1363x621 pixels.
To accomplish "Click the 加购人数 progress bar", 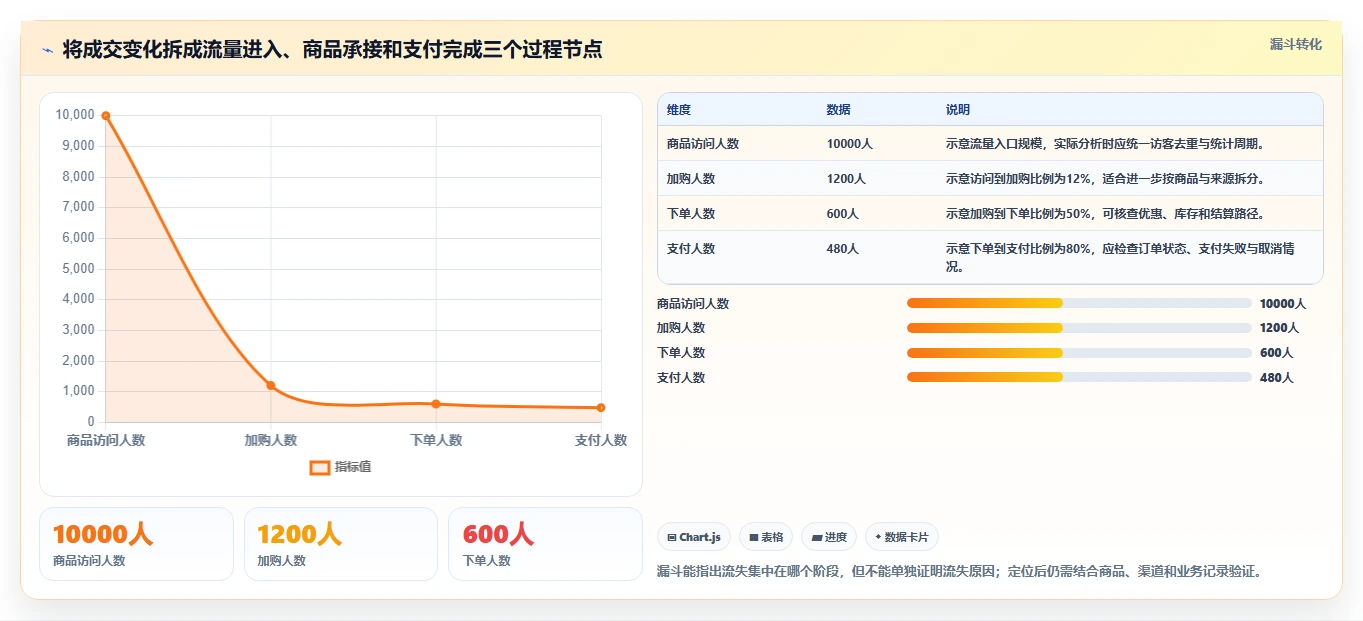I will [1079, 328].
